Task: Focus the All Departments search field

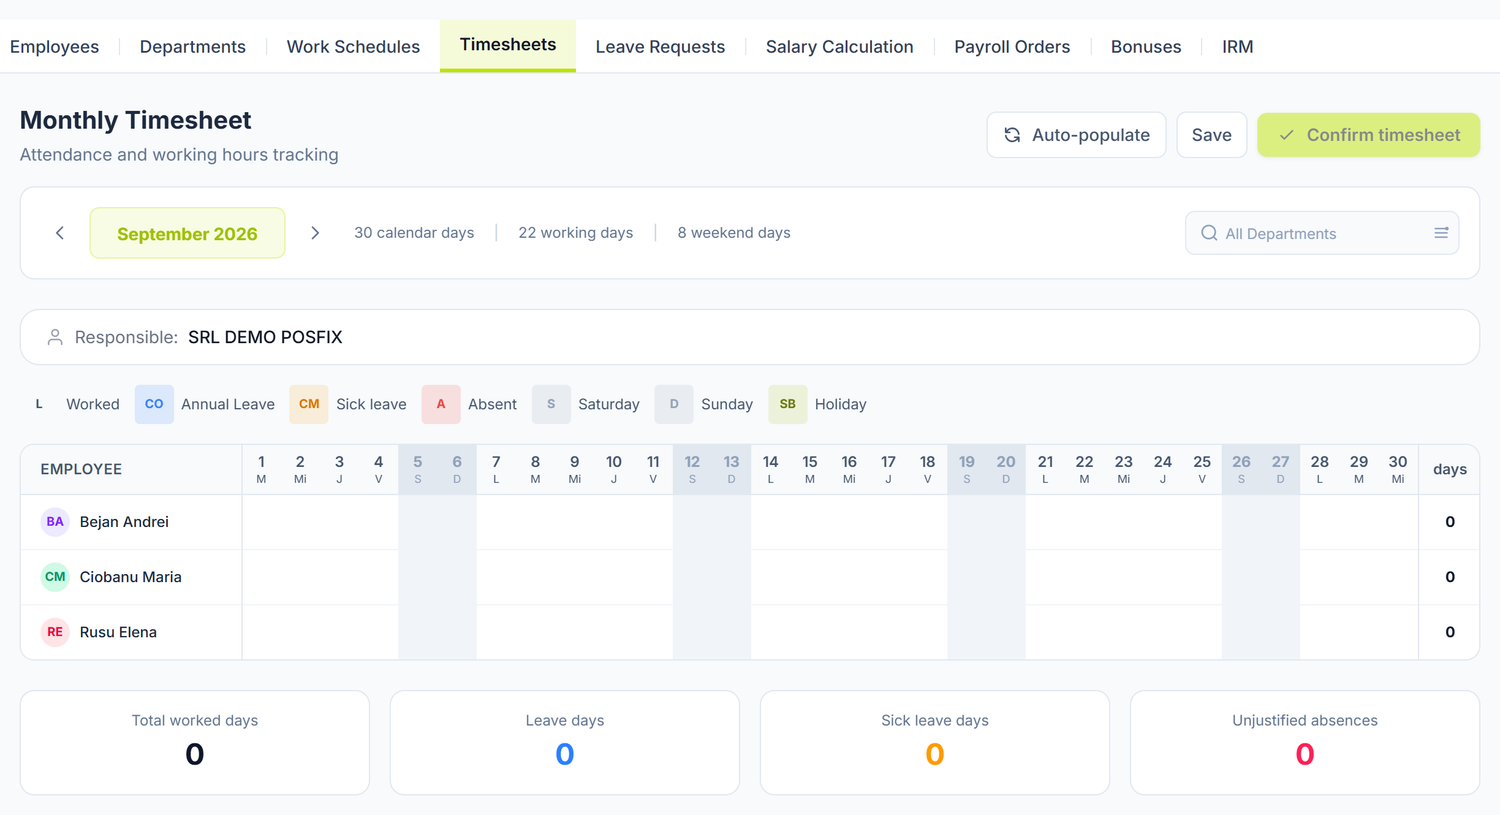Action: point(1322,233)
